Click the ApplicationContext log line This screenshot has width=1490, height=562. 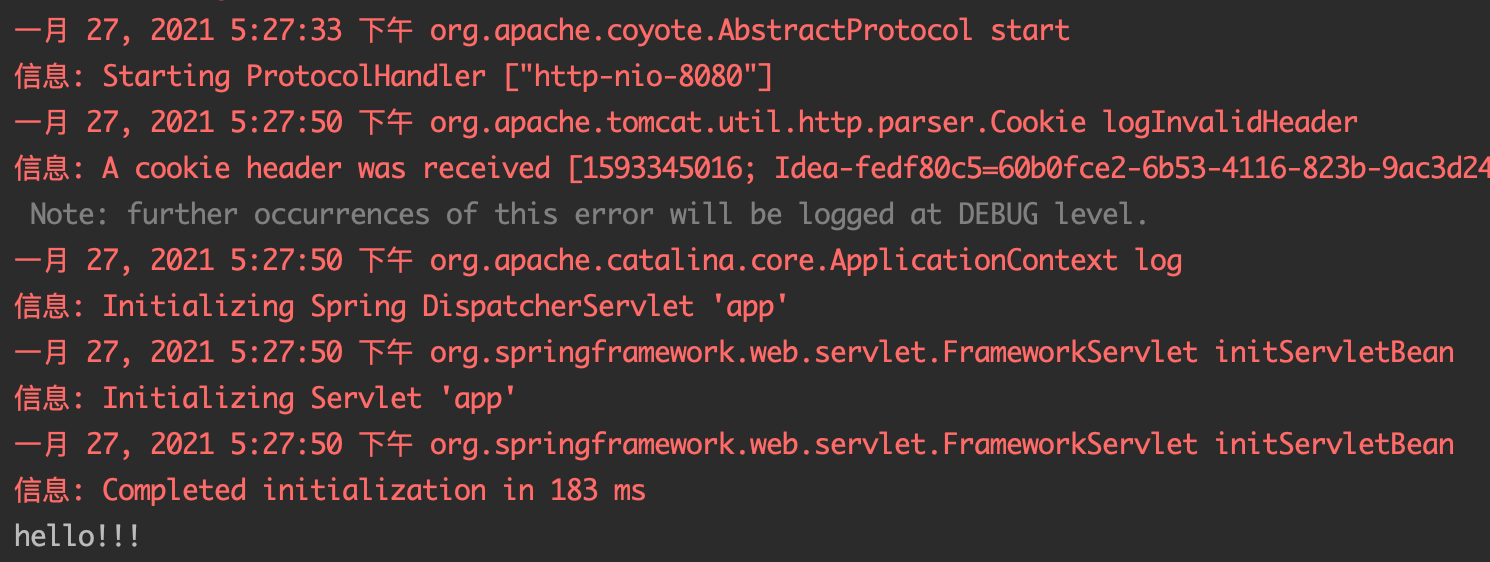(598, 260)
